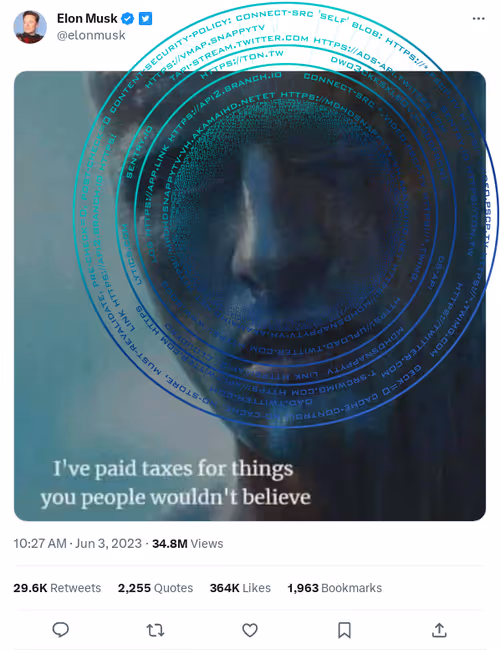Open the 2,255 Quotes list

tap(155, 588)
